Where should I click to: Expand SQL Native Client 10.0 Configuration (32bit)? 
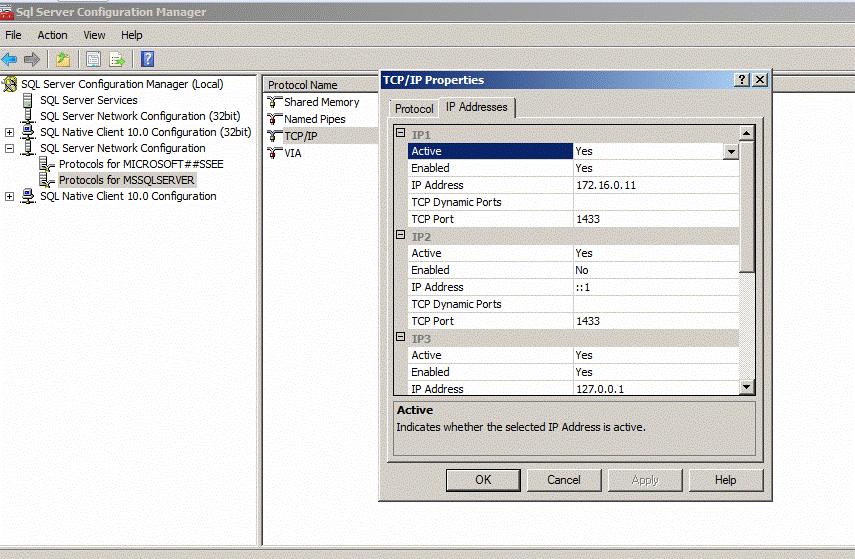[9, 132]
